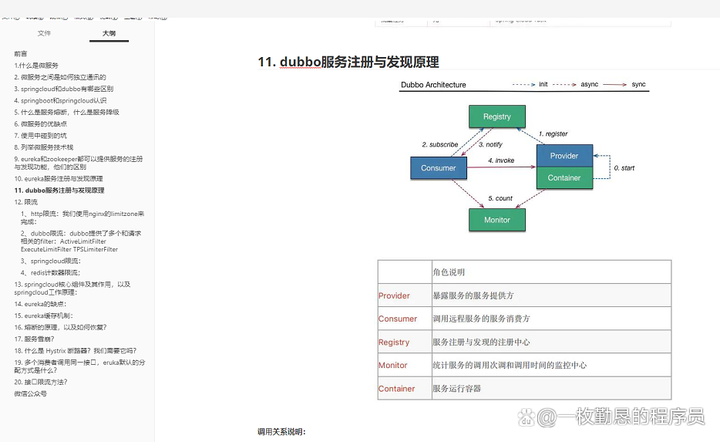Click the '4. invoke' diagram label
The image size is (720, 442).
501,161
